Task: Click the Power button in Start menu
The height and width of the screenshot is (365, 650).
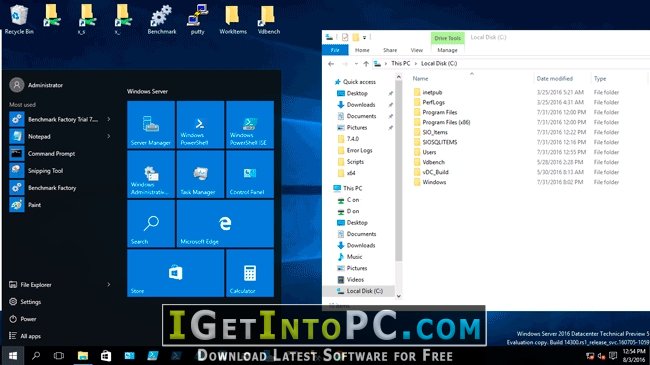Action: (x=23, y=319)
